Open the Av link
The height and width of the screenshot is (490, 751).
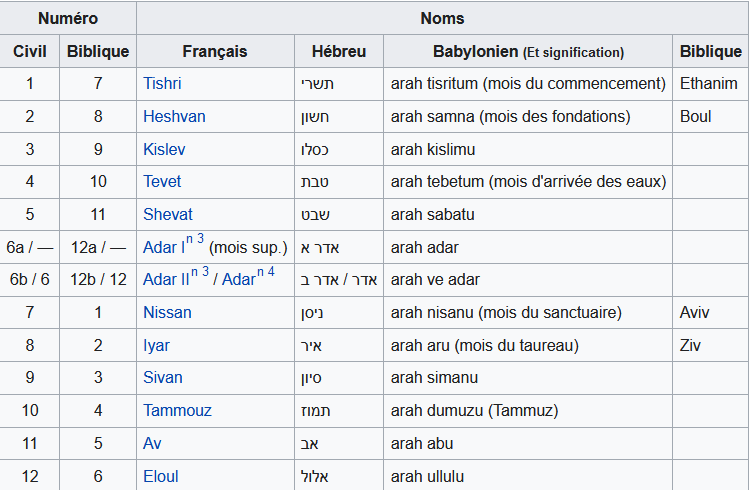click(152, 443)
